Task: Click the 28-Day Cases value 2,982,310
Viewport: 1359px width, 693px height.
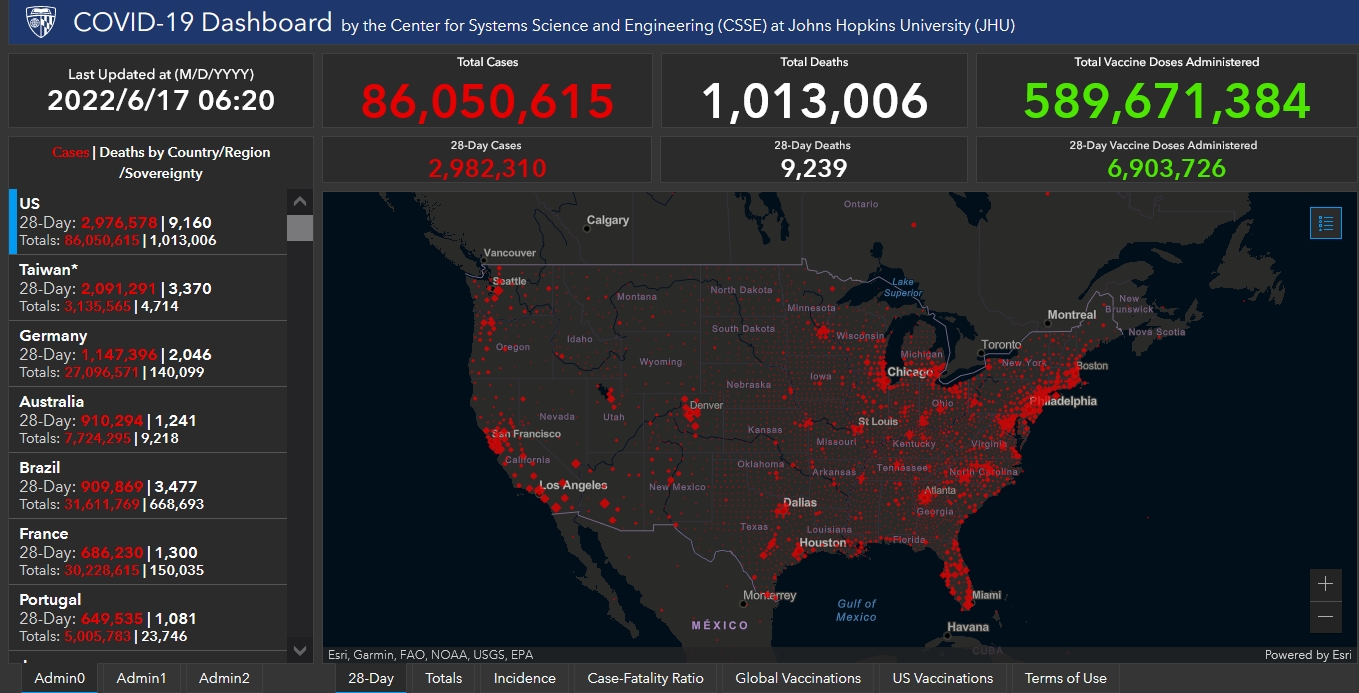Action: pos(487,168)
